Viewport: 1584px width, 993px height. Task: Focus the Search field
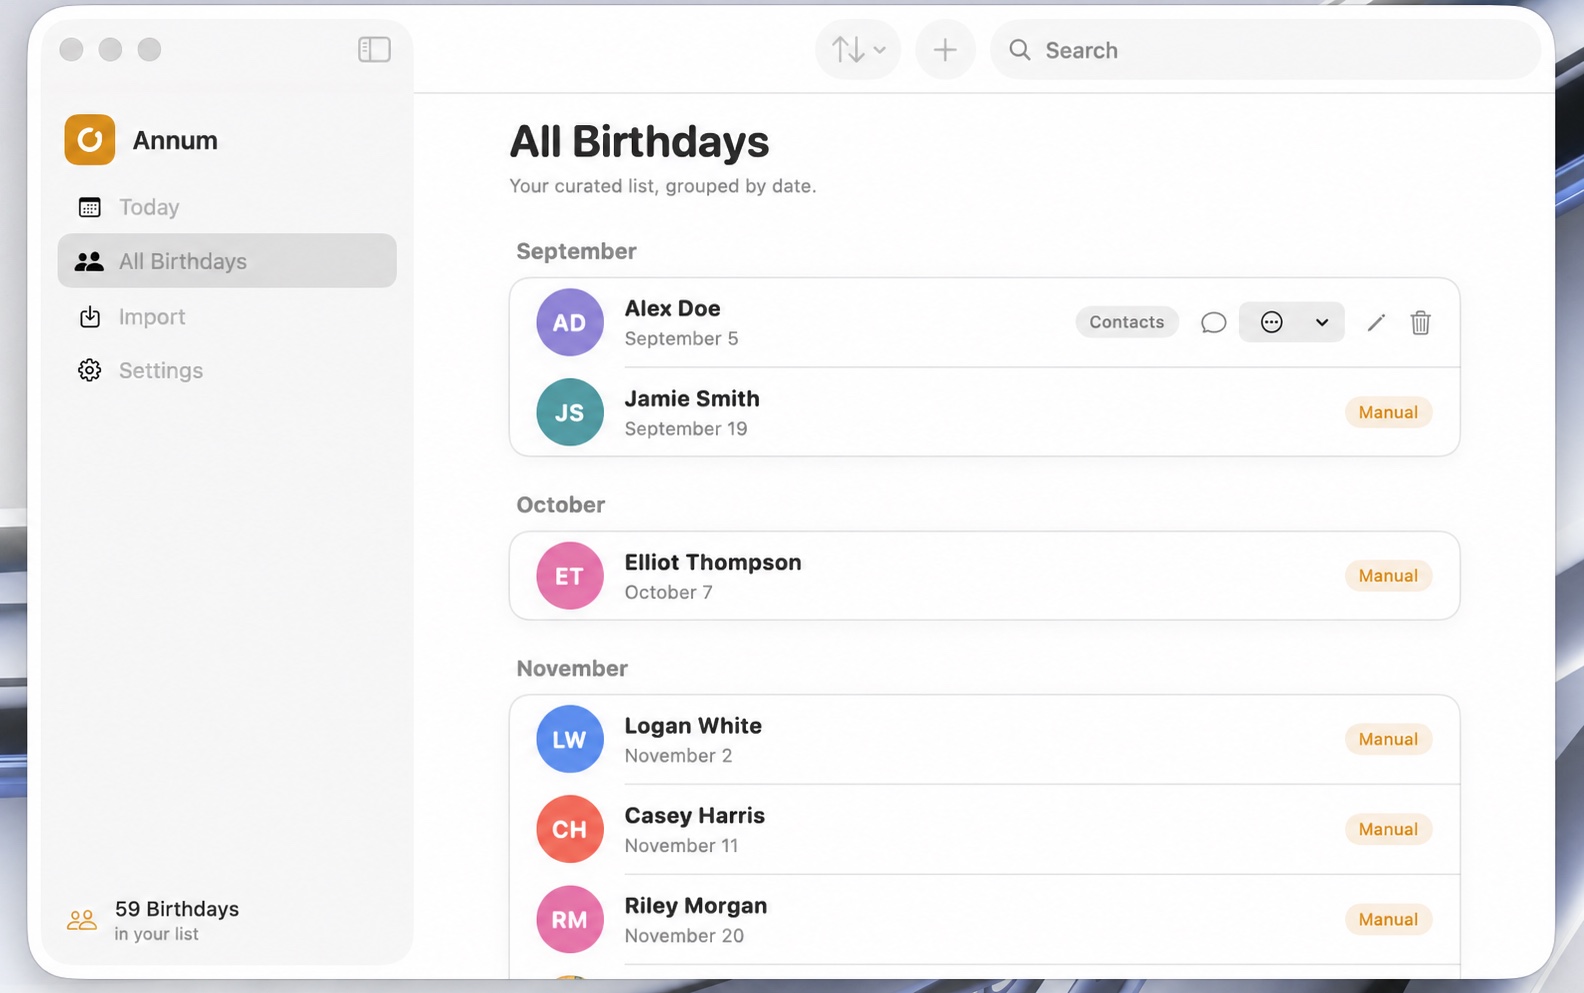point(1265,49)
